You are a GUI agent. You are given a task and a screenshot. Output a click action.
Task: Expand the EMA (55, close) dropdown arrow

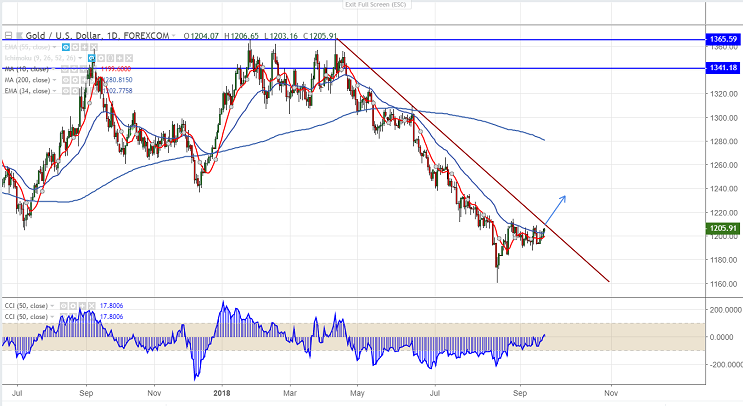[x=54, y=47]
